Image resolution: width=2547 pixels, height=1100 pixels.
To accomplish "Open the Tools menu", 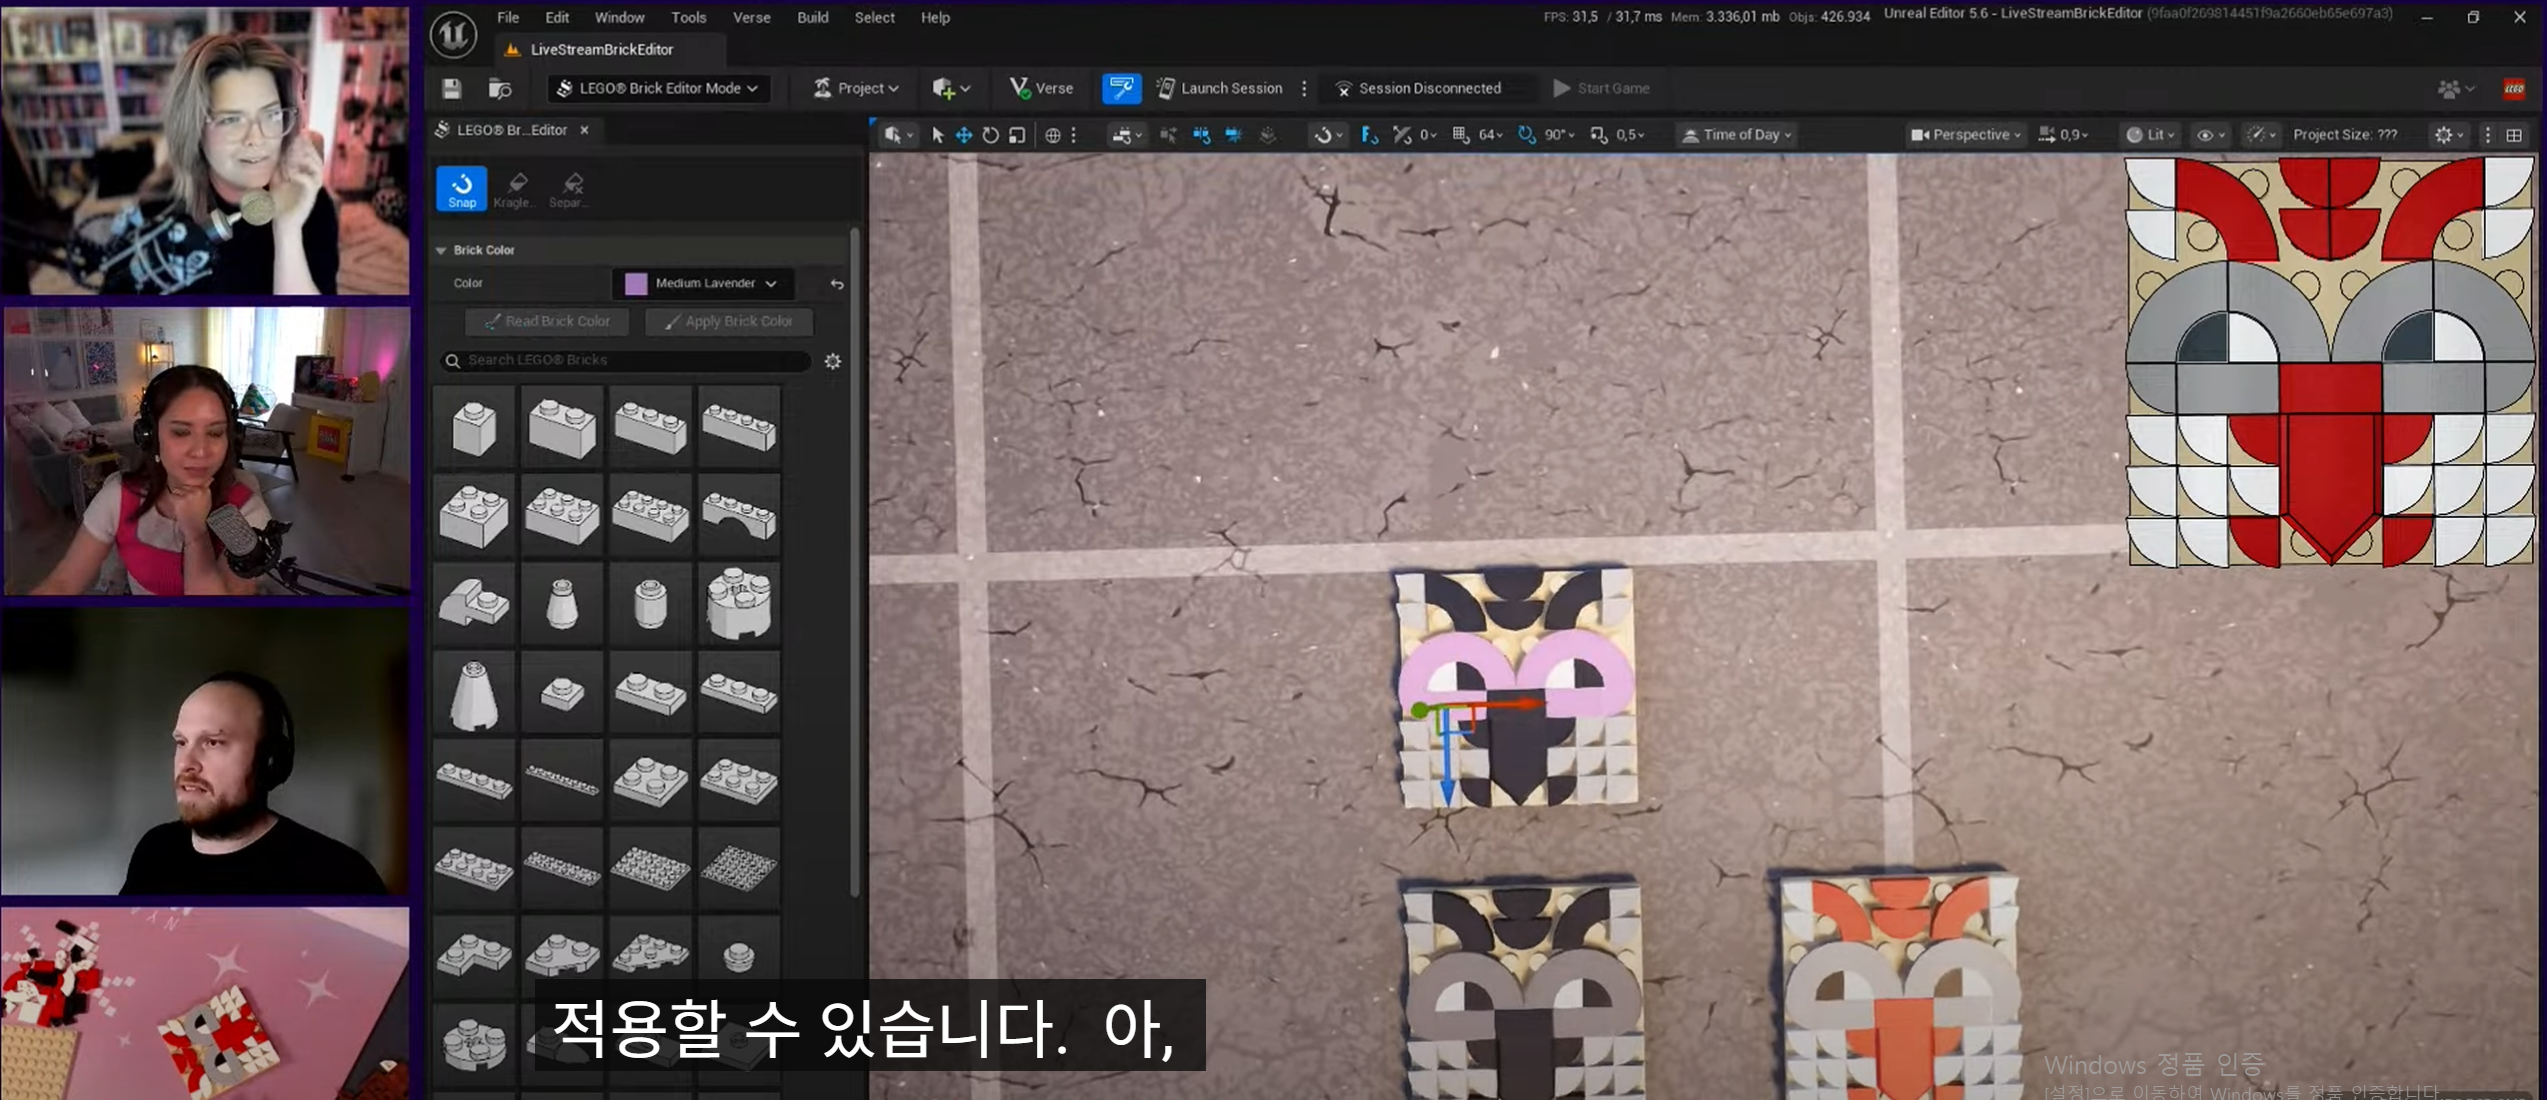I will pos(688,18).
